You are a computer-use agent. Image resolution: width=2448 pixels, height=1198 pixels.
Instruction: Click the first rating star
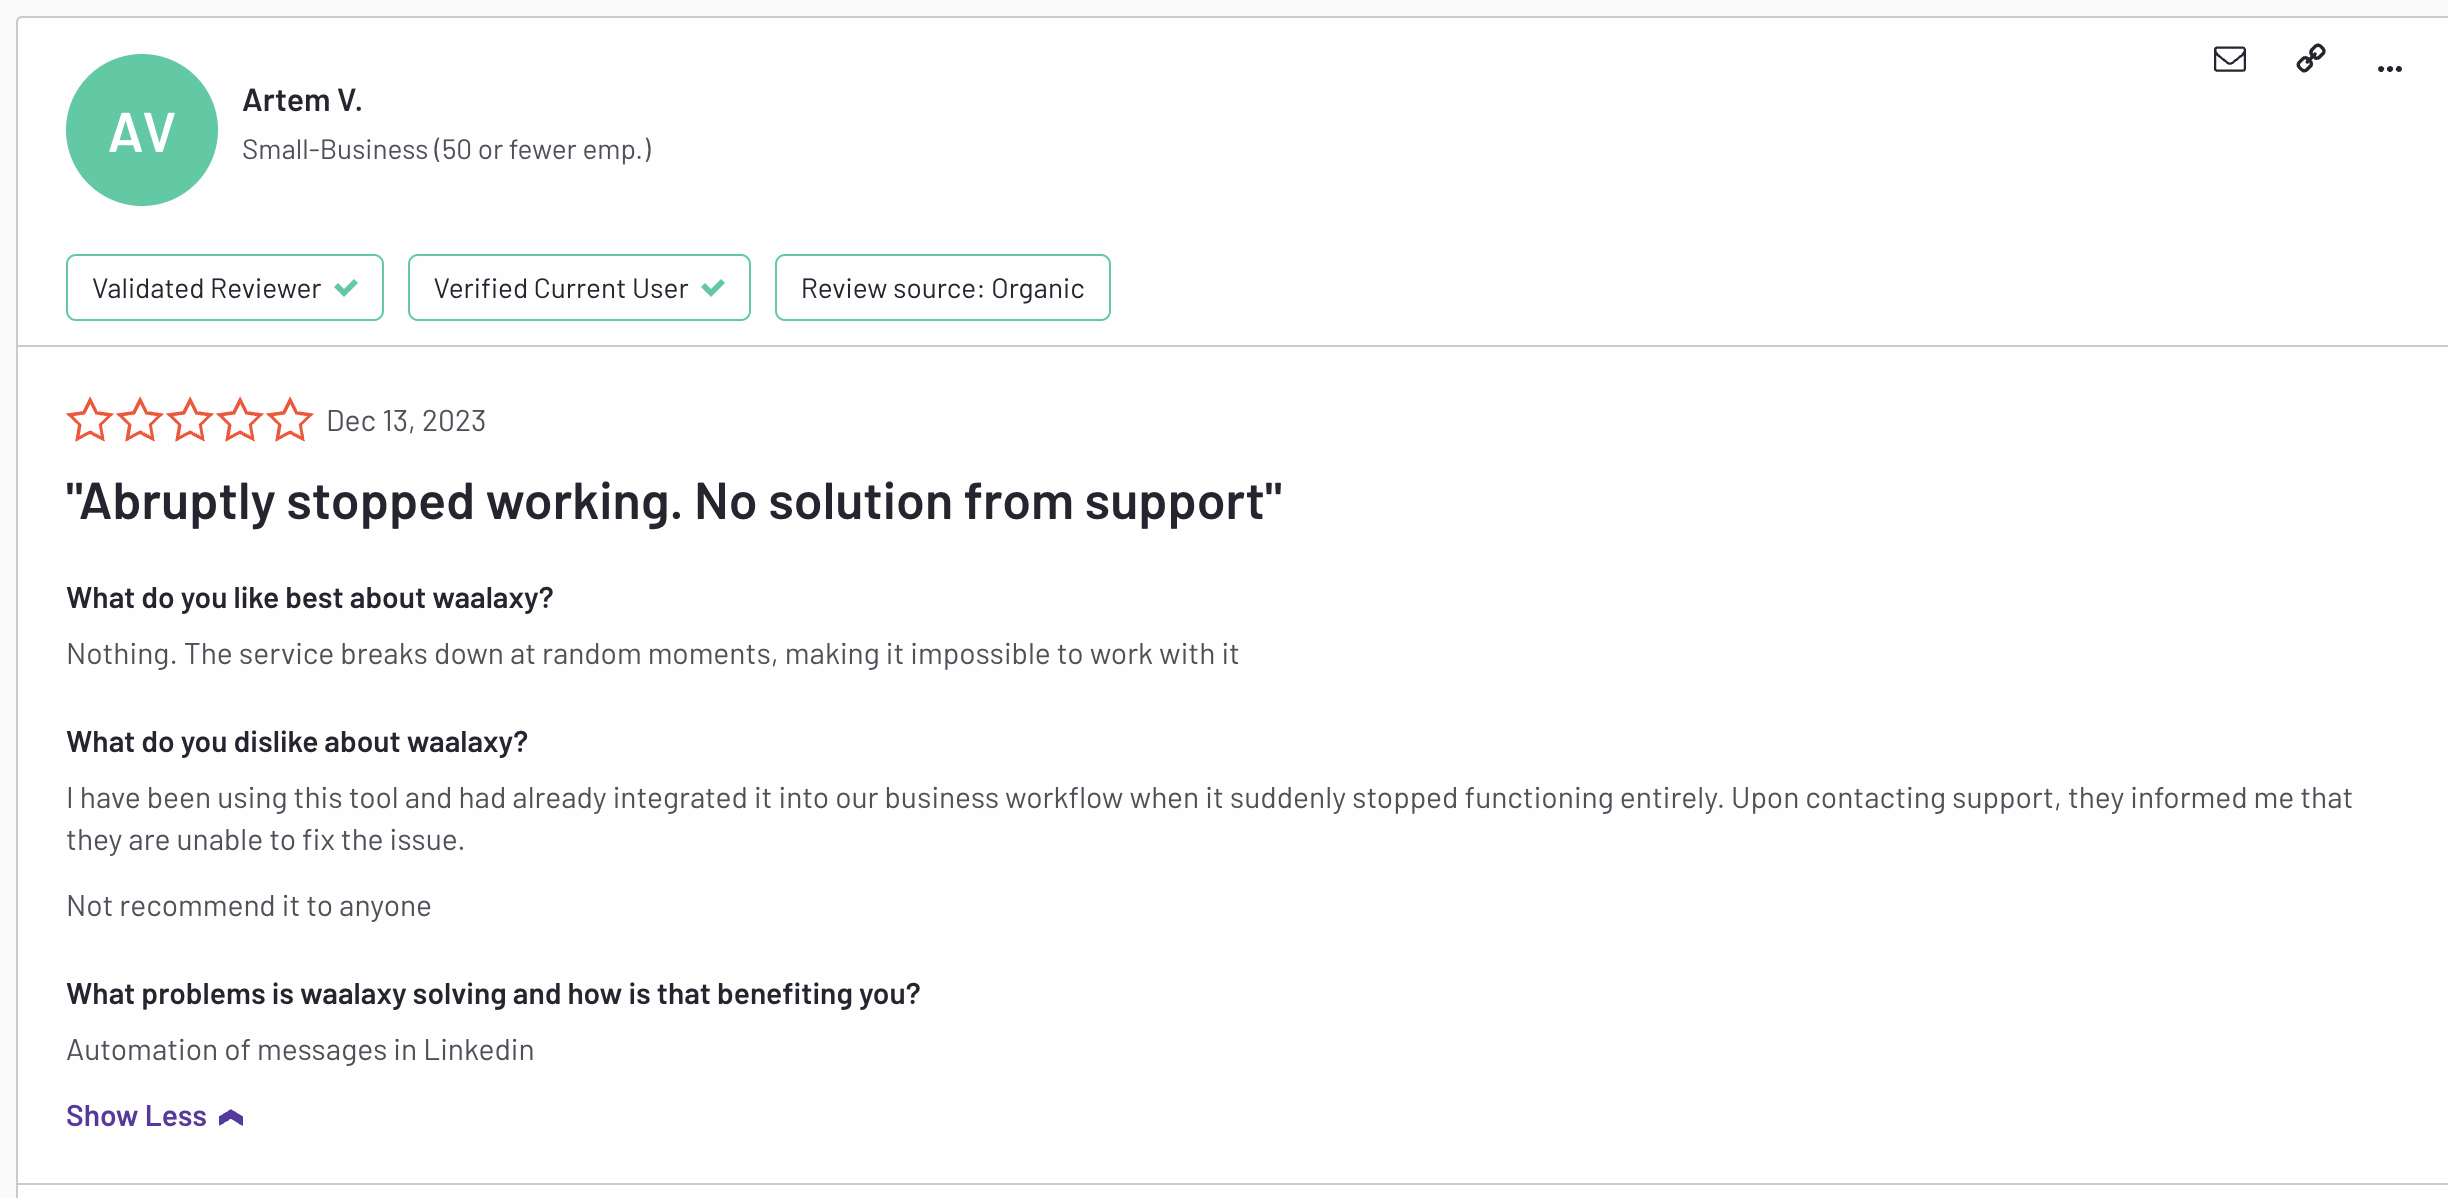[x=90, y=420]
